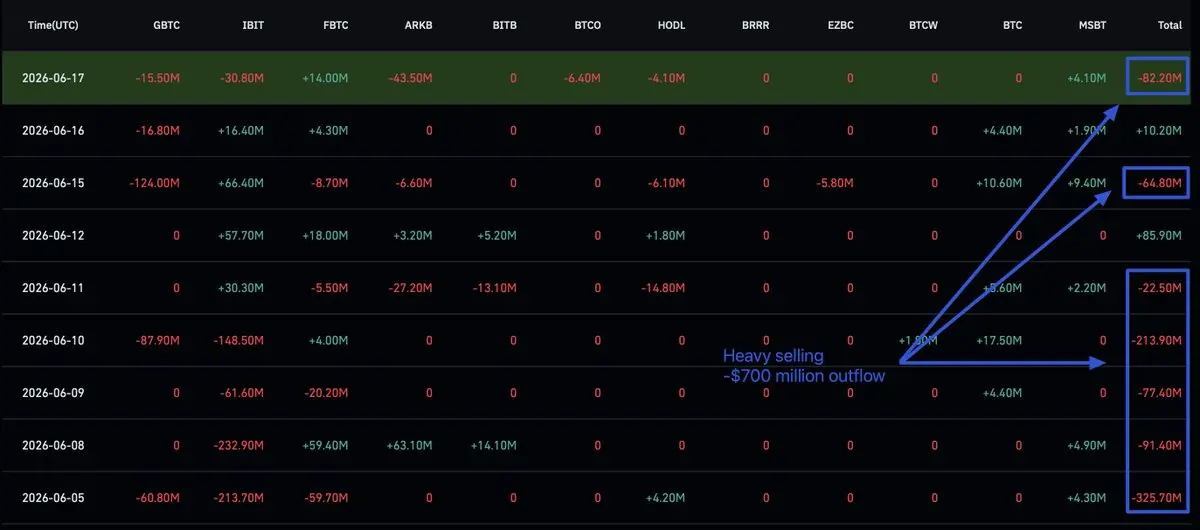
Task: Click the -232.90M IBIT value
Action: pos(241,445)
